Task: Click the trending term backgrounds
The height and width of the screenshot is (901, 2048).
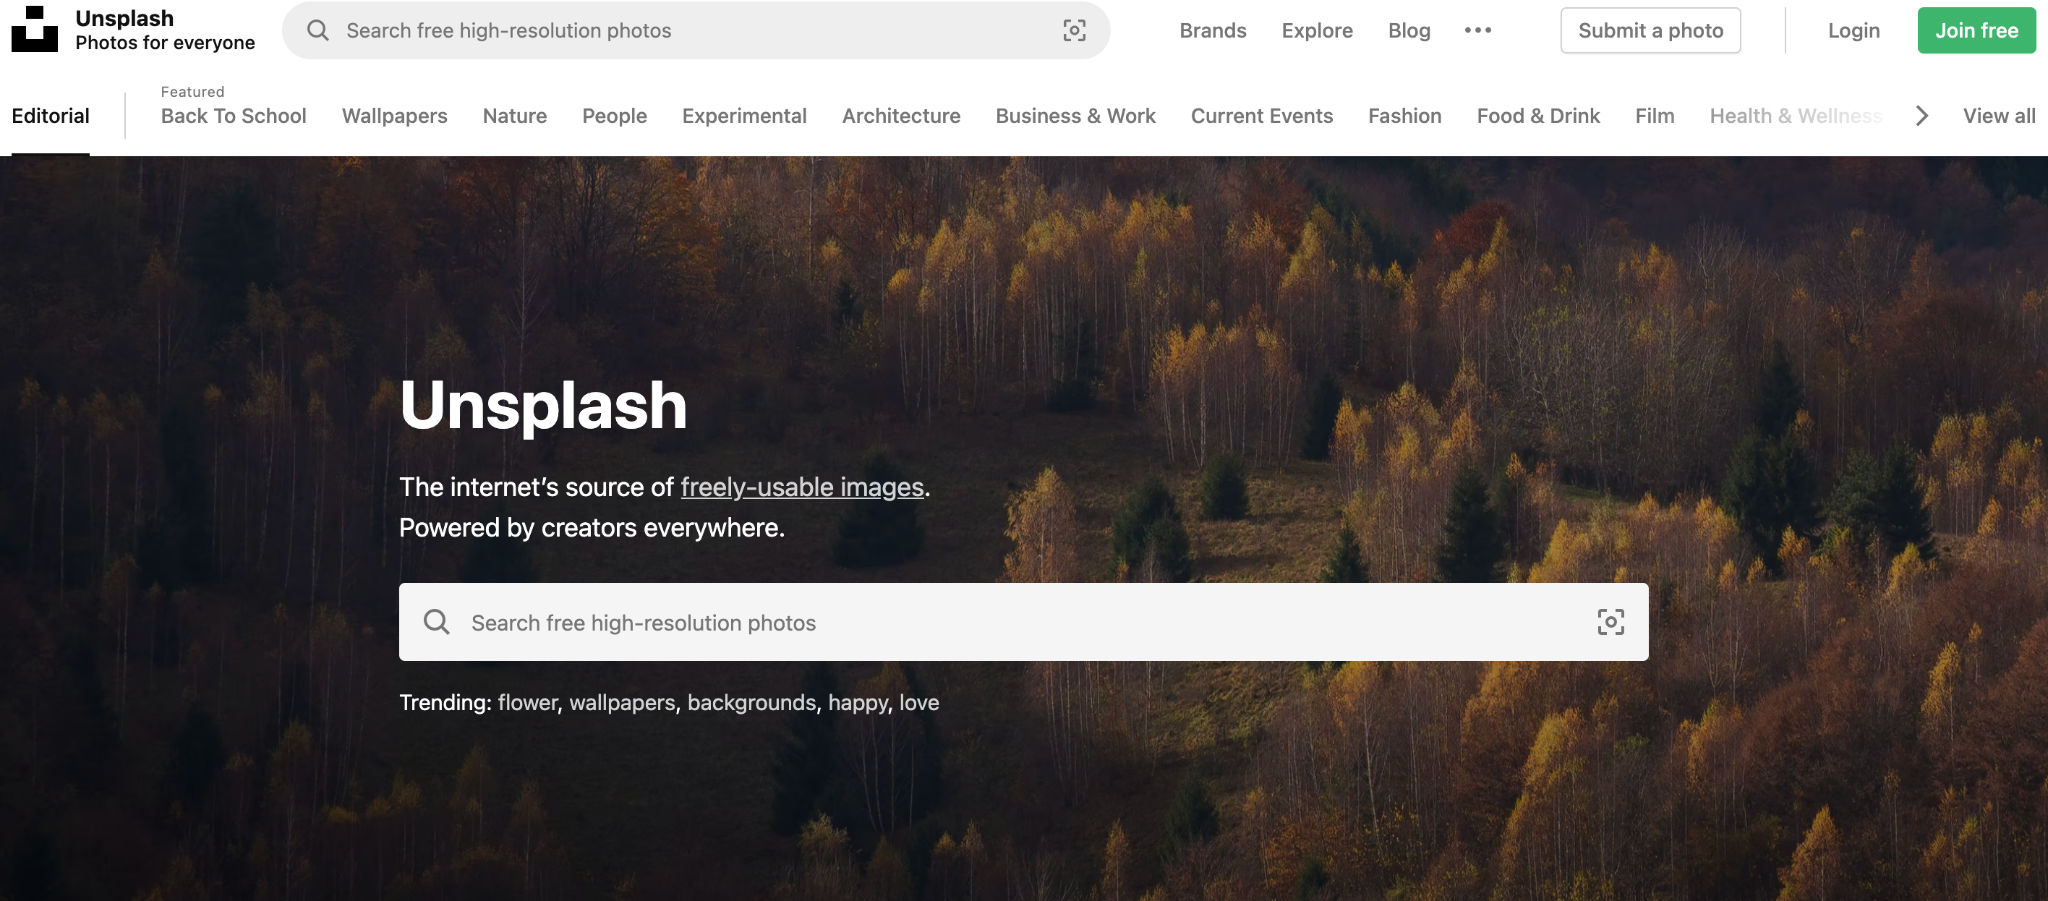Action: point(754,703)
